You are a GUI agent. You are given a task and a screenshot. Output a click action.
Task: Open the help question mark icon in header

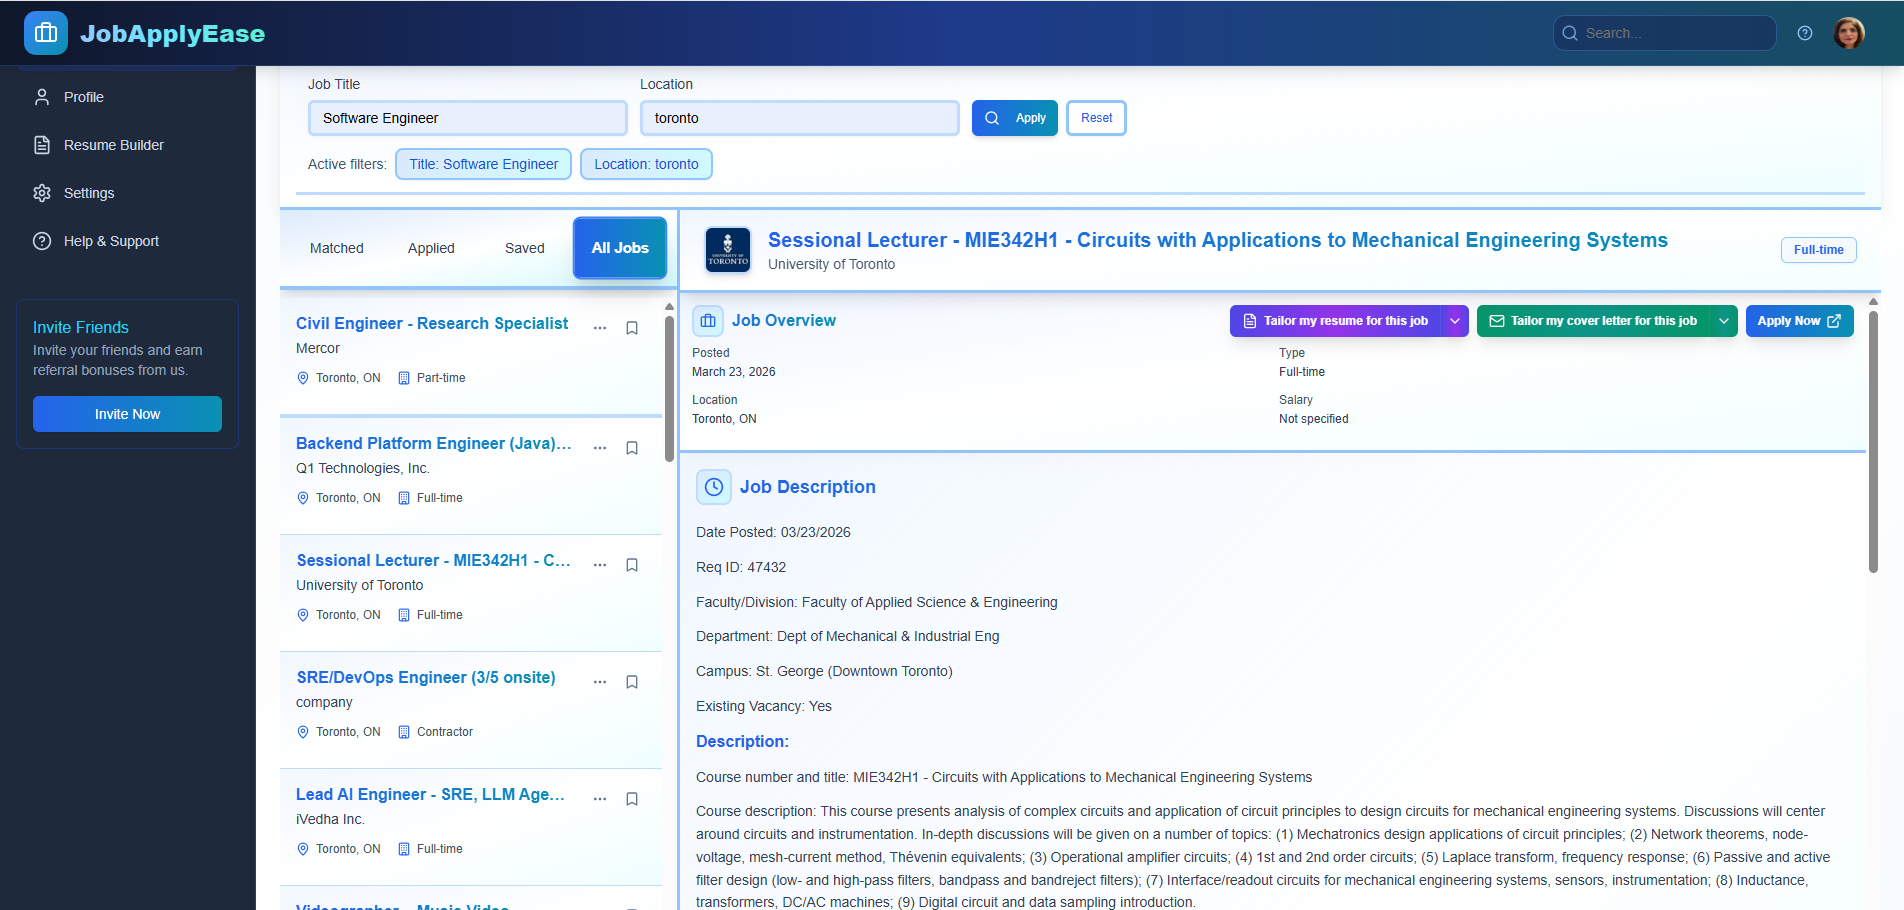click(1804, 33)
